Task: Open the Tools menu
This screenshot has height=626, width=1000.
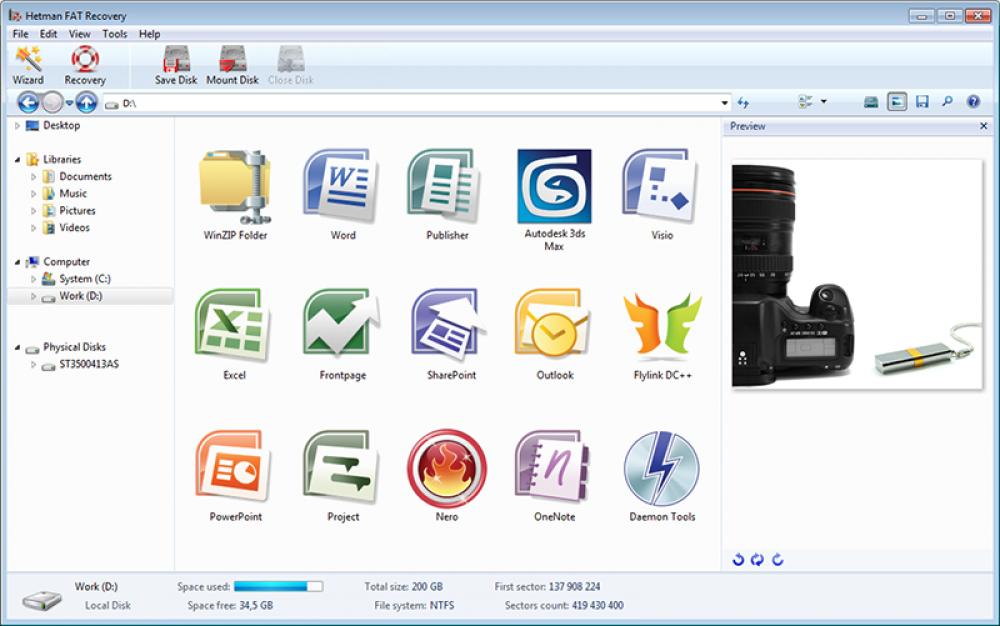Action: (x=114, y=33)
